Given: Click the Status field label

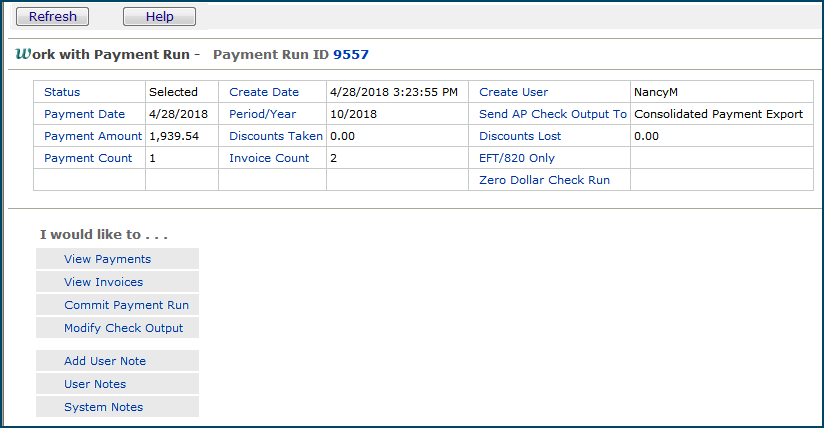Looking at the screenshot, I should (62, 92).
